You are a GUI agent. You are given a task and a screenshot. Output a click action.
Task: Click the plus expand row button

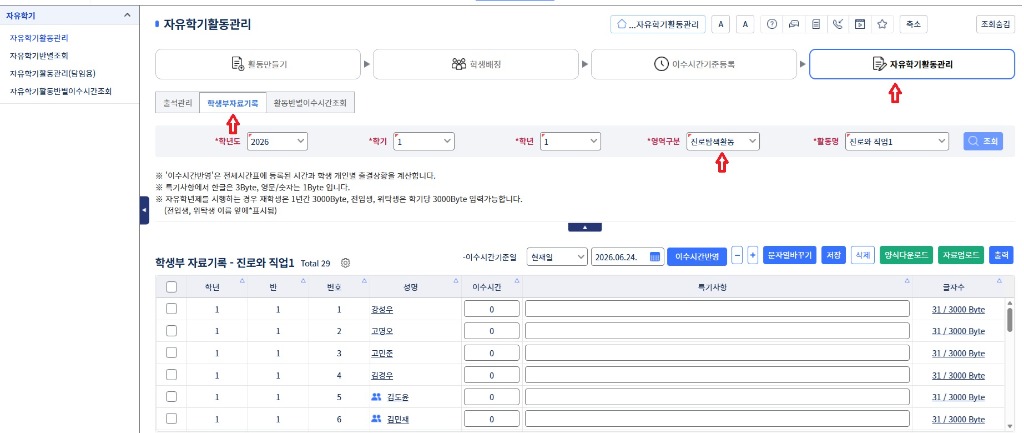point(752,256)
